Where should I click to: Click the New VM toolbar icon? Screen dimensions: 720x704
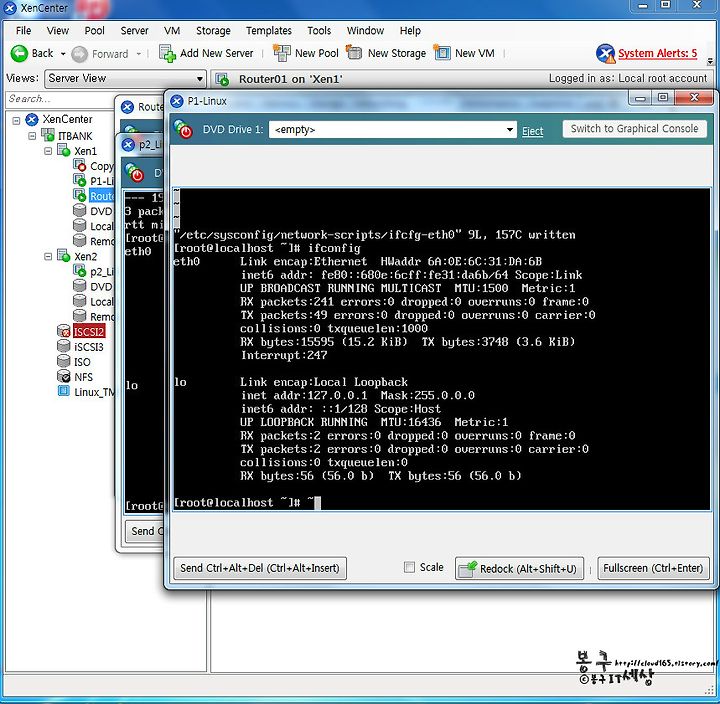442,53
